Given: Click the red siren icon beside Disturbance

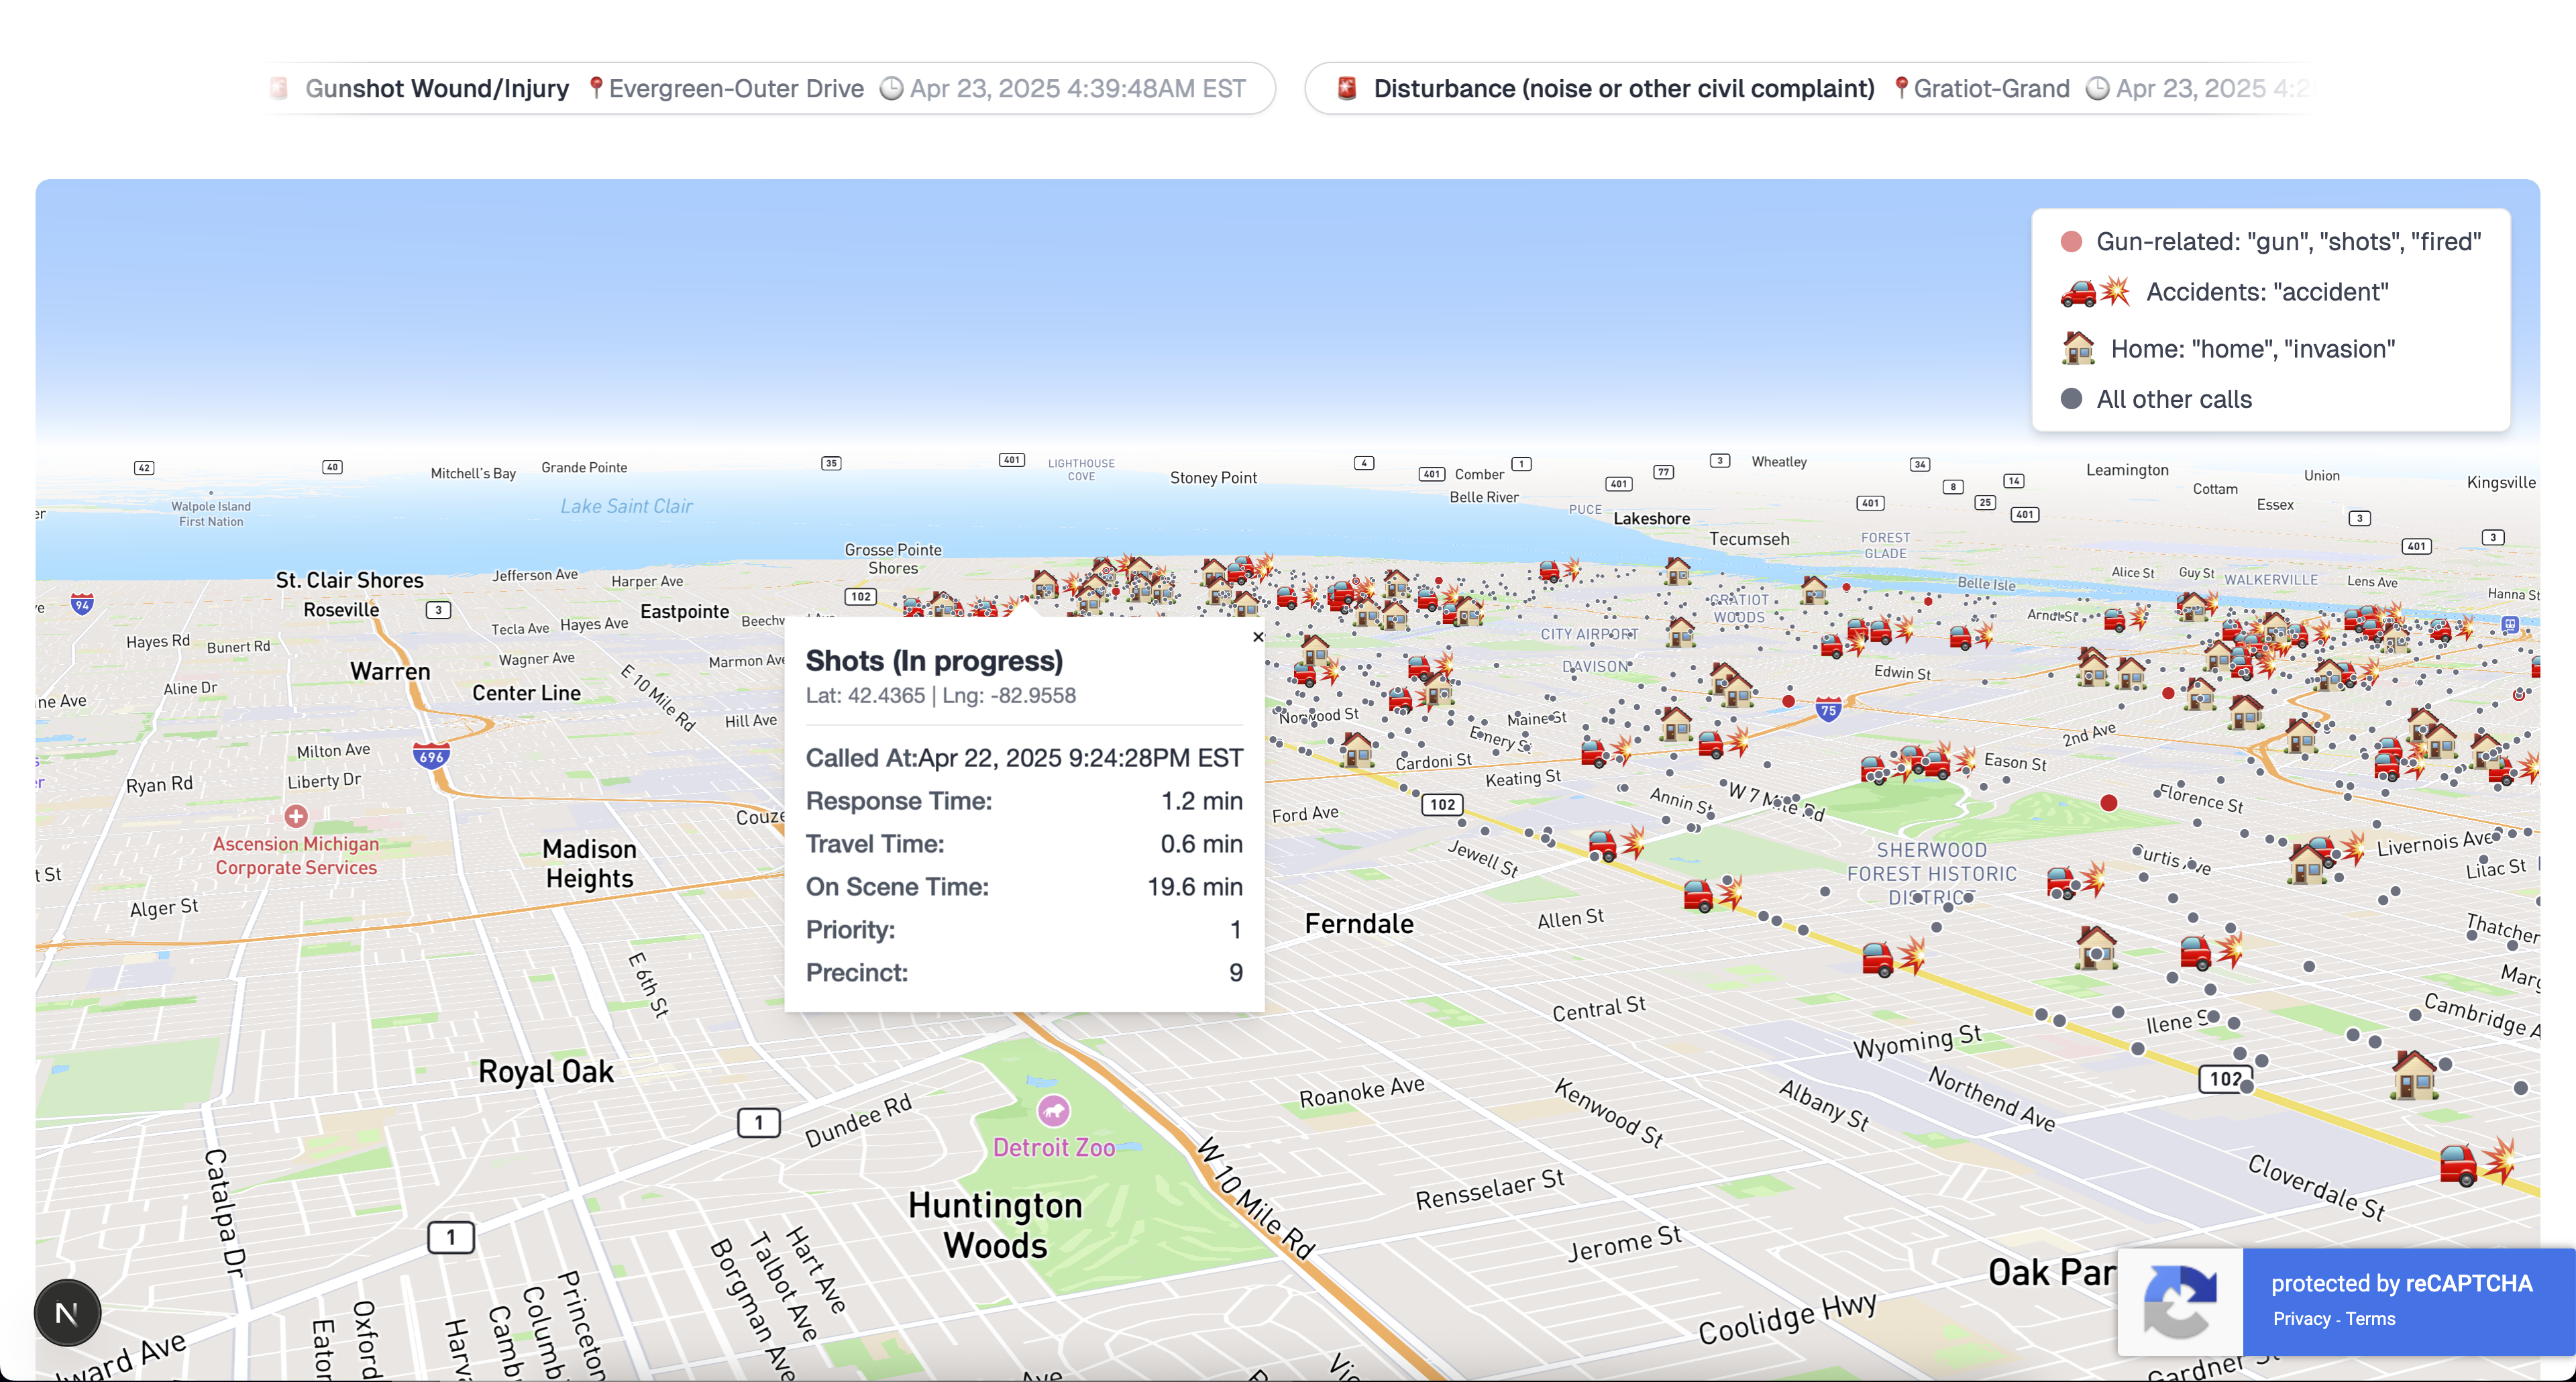Looking at the screenshot, I should click(x=1347, y=88).
